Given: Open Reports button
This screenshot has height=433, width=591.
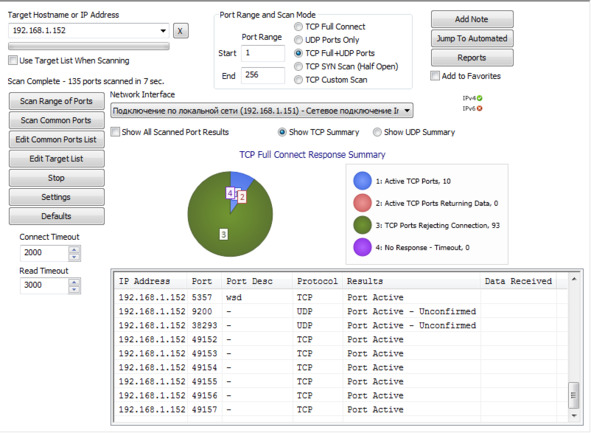Looking at the screenshot, I should tap(472, 58).
